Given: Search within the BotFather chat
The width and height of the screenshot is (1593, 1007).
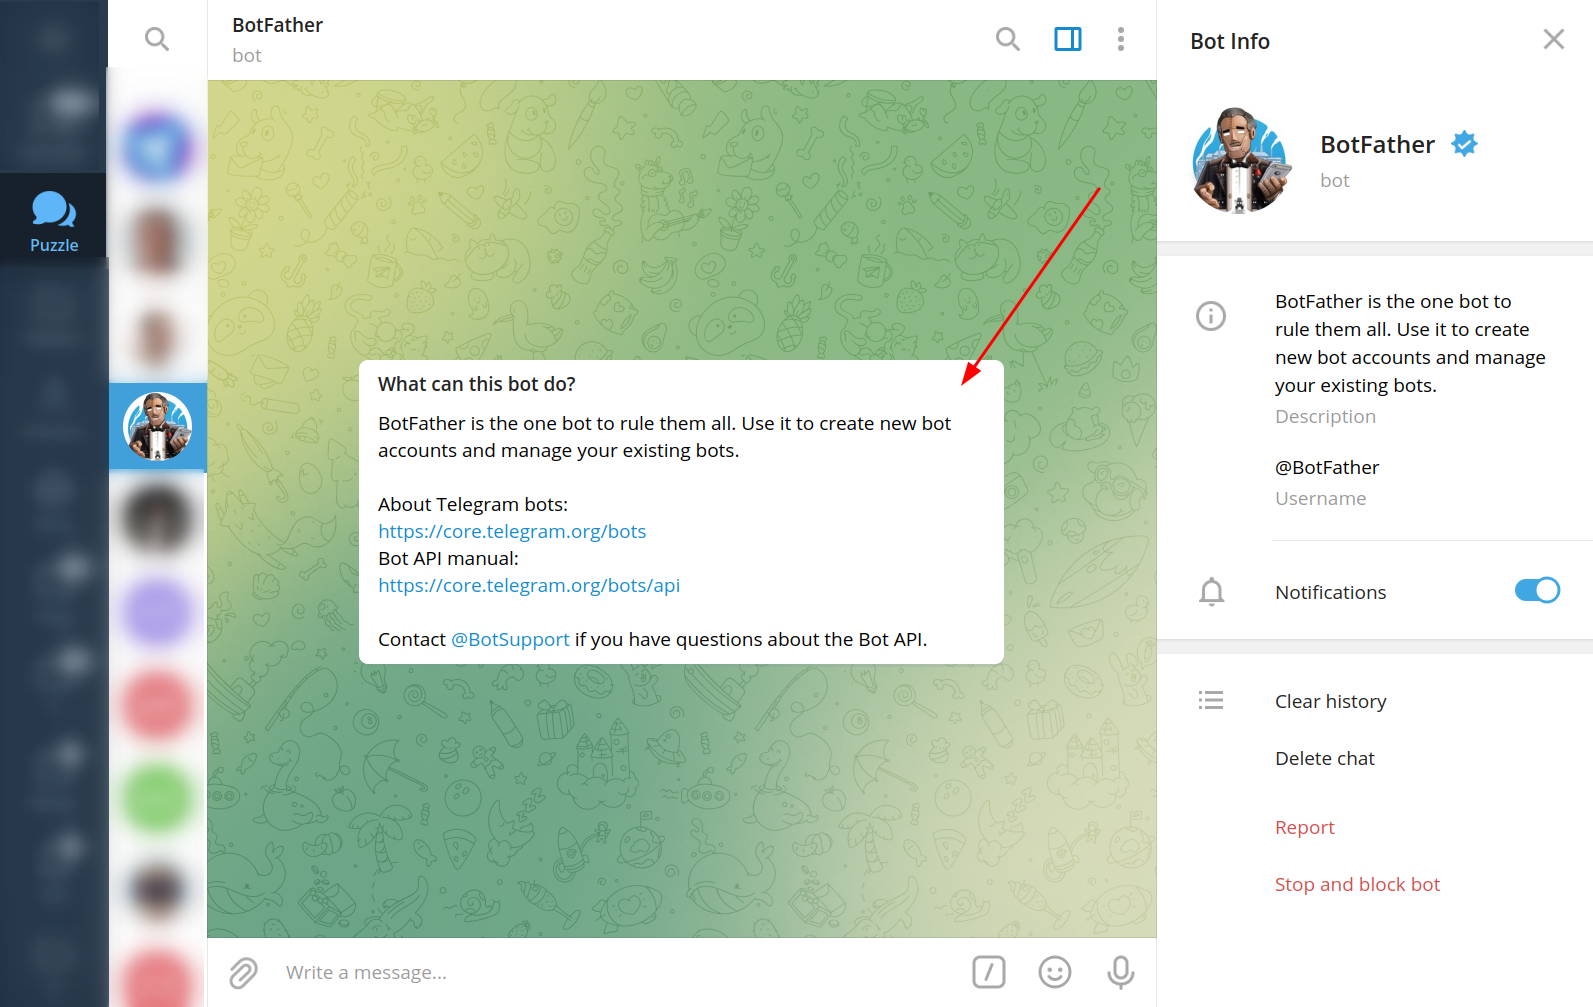Looking at the screenshot, I should (1008, 39).
